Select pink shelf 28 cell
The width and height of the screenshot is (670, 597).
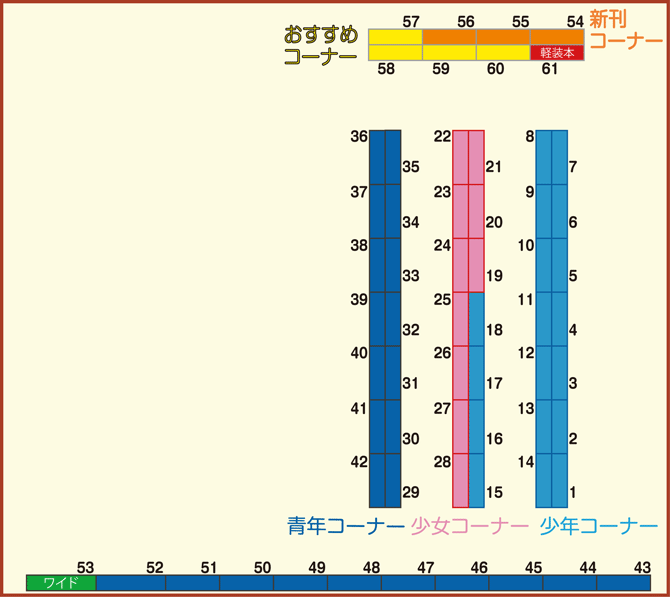(460, 480)
